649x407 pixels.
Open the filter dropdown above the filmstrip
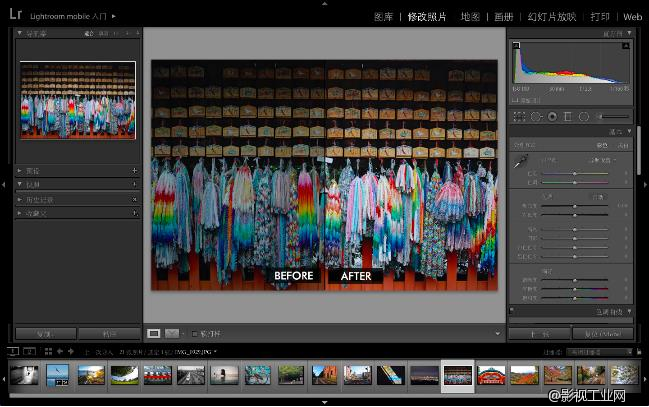tap(597, 351)
